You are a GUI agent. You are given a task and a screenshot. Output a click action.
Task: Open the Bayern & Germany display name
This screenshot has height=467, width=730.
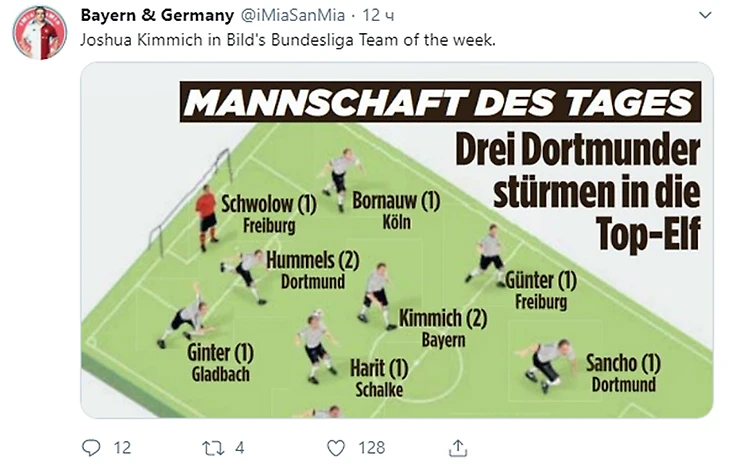click(x=157, y=15)
